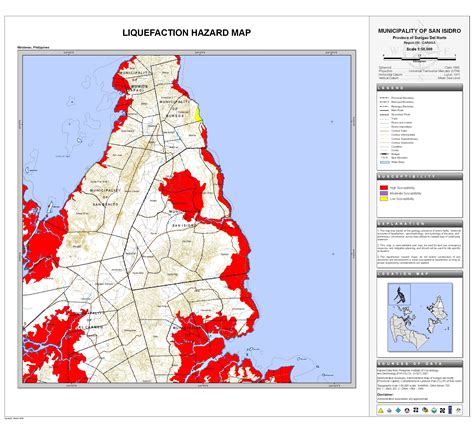
Task: Click the Provincial Boundary legend entry
Action: tap(397, 98)
